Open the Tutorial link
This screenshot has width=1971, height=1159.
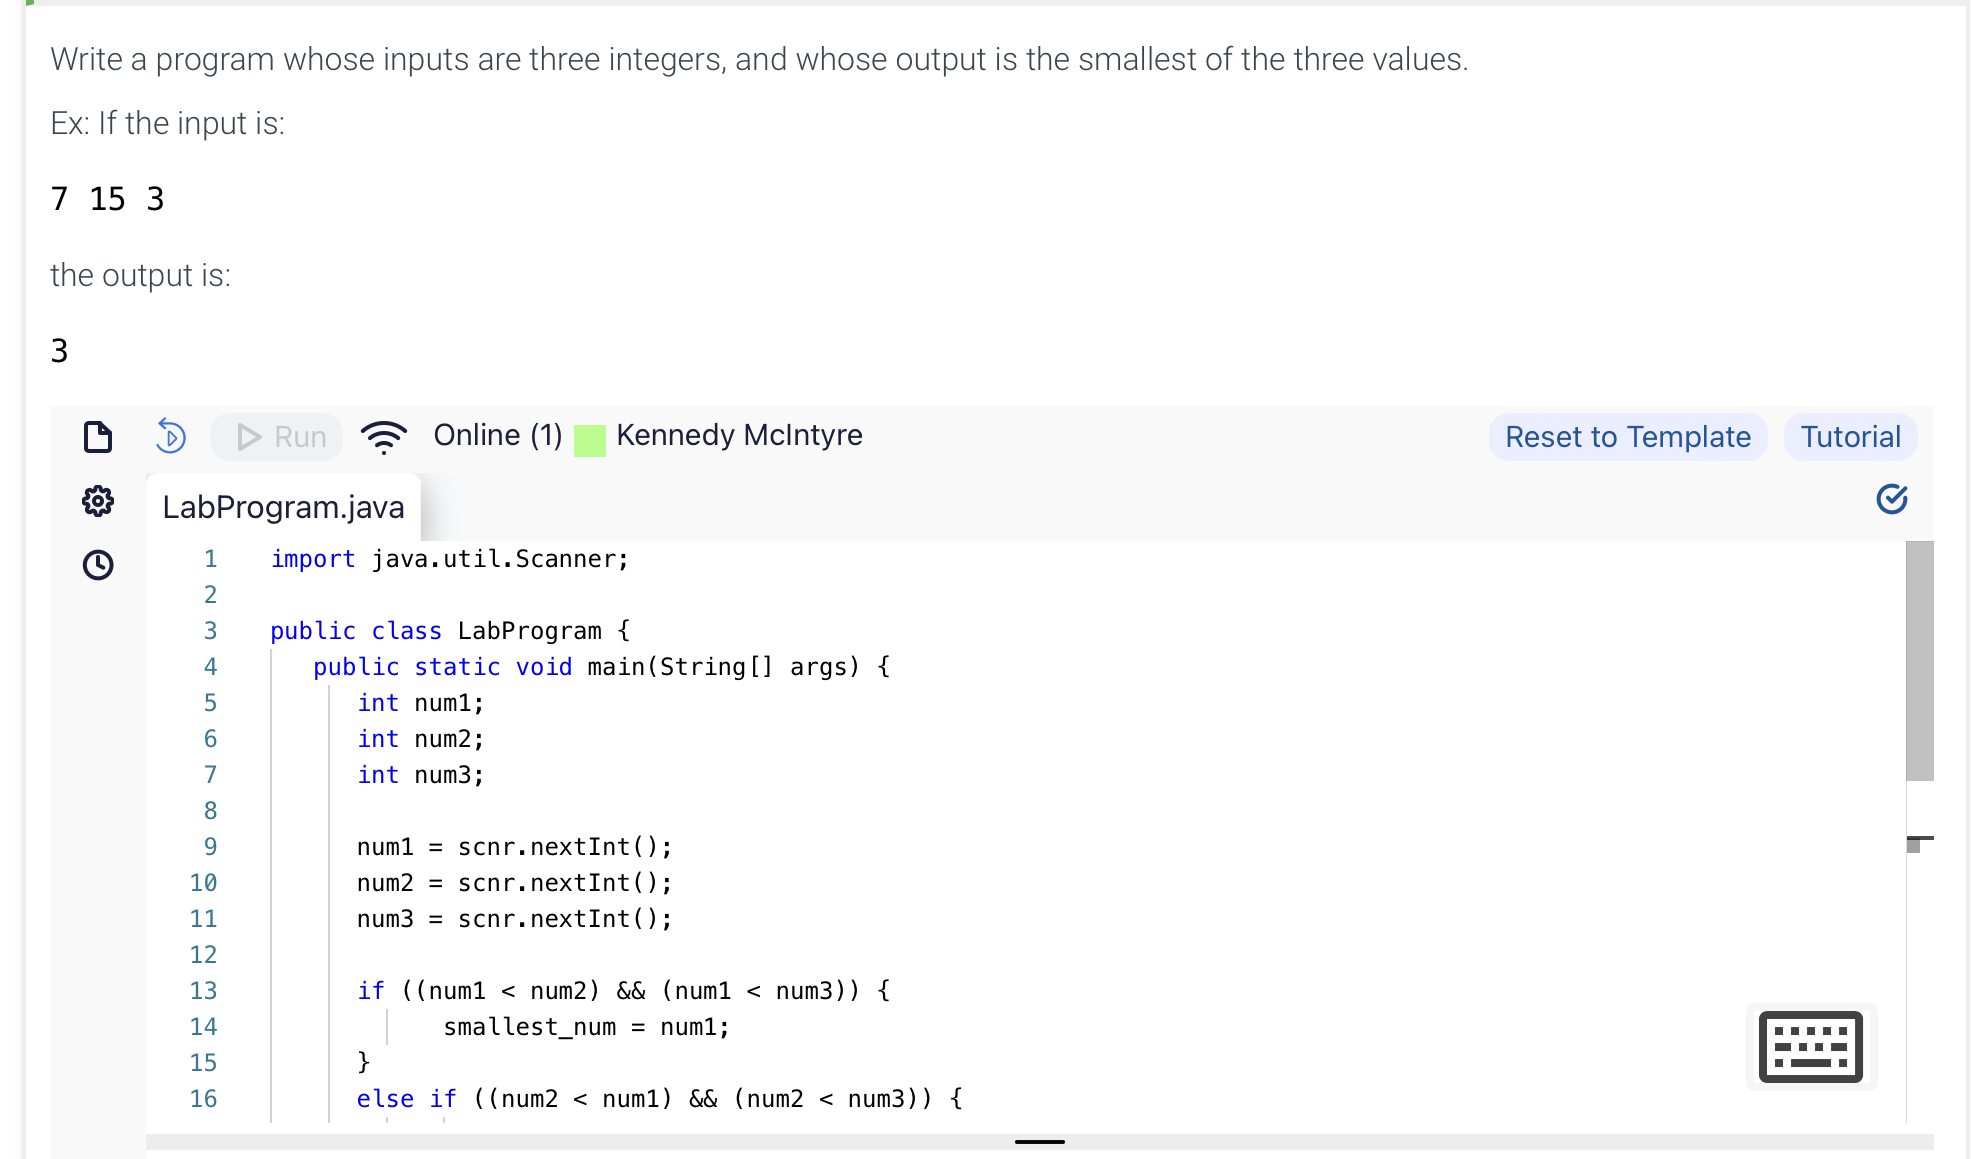1850,437
